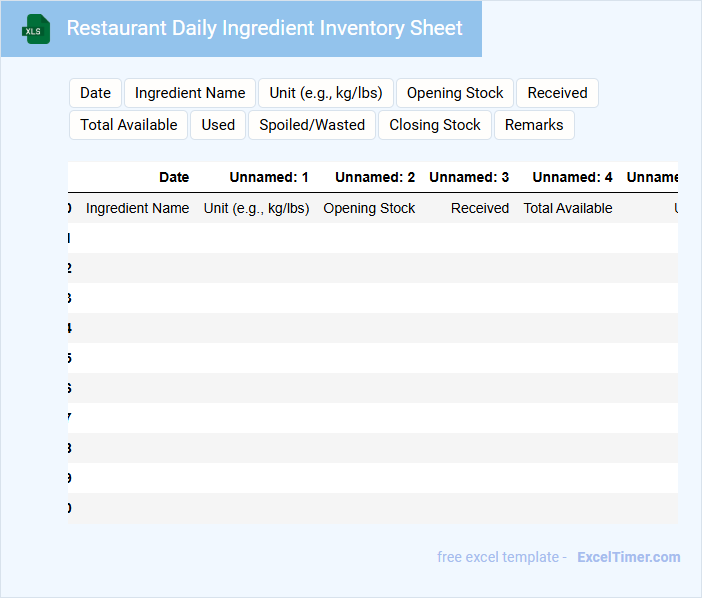The image size is (702, 598).
Task: Select the Unit (e.g., kg/lbs) tag
Action: click(326, 93)
